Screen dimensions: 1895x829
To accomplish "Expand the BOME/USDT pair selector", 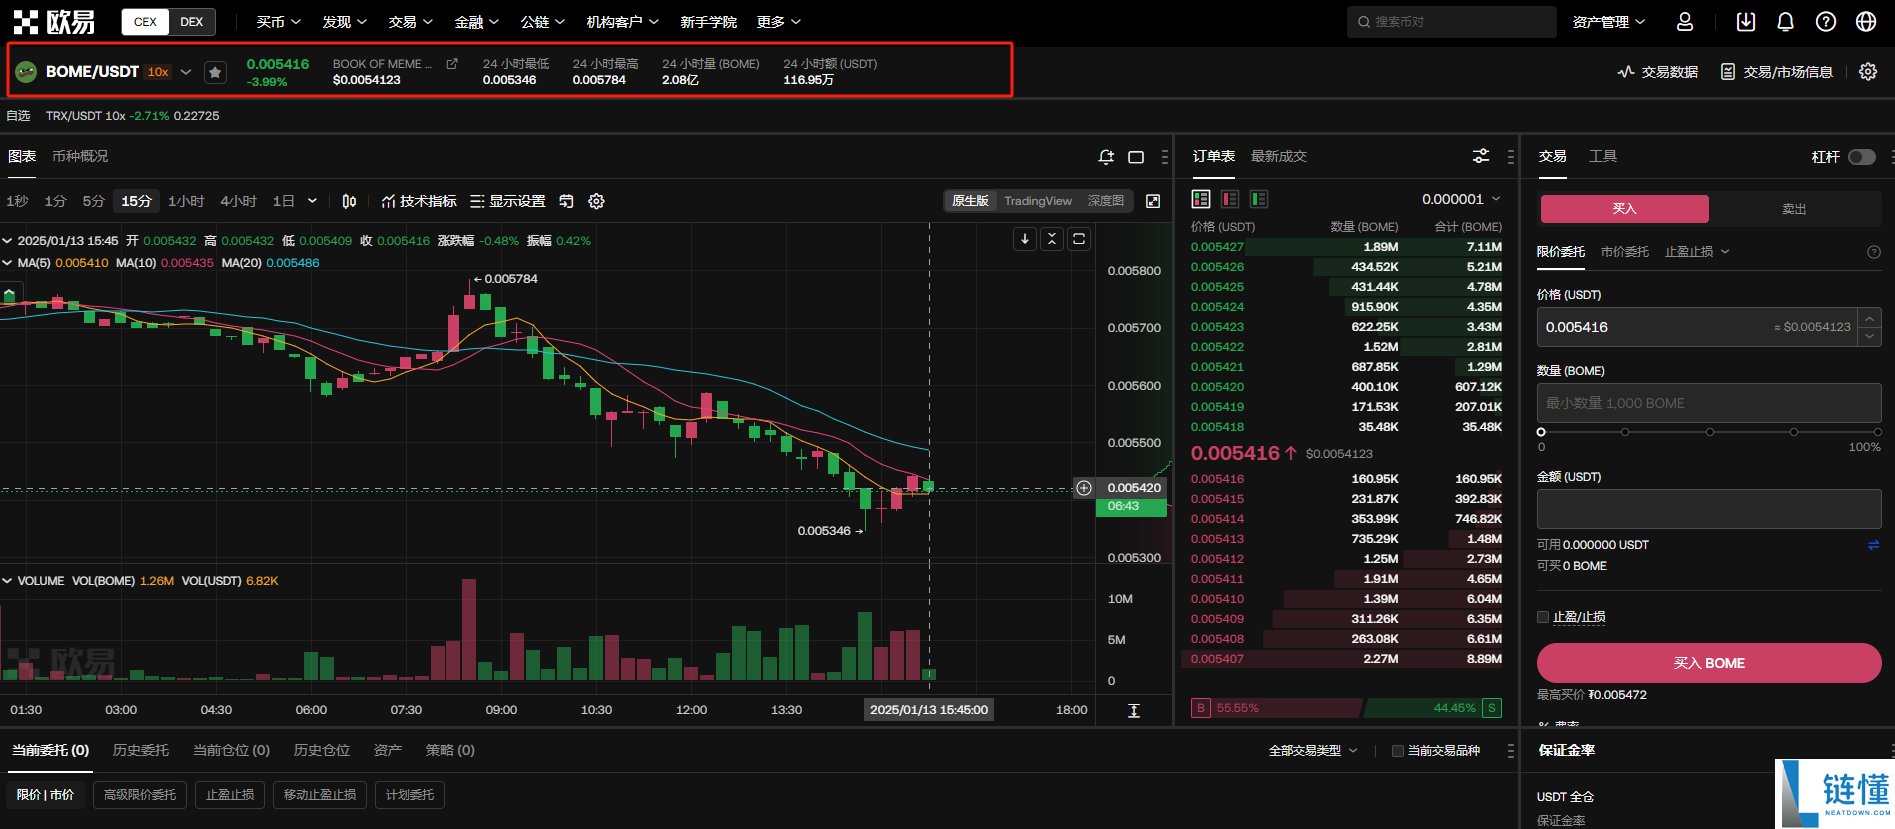I will click(x=186, y=72).
